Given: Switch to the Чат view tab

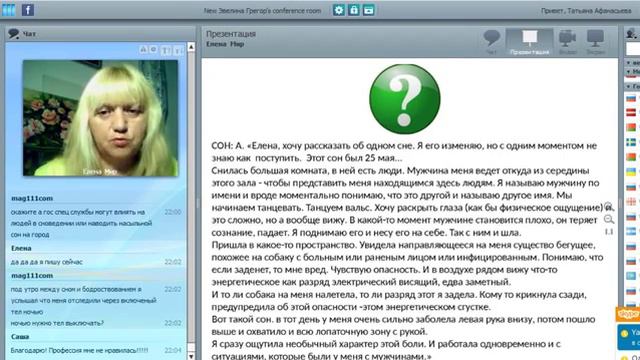Looking at the screenshot, I should [491, 42].
